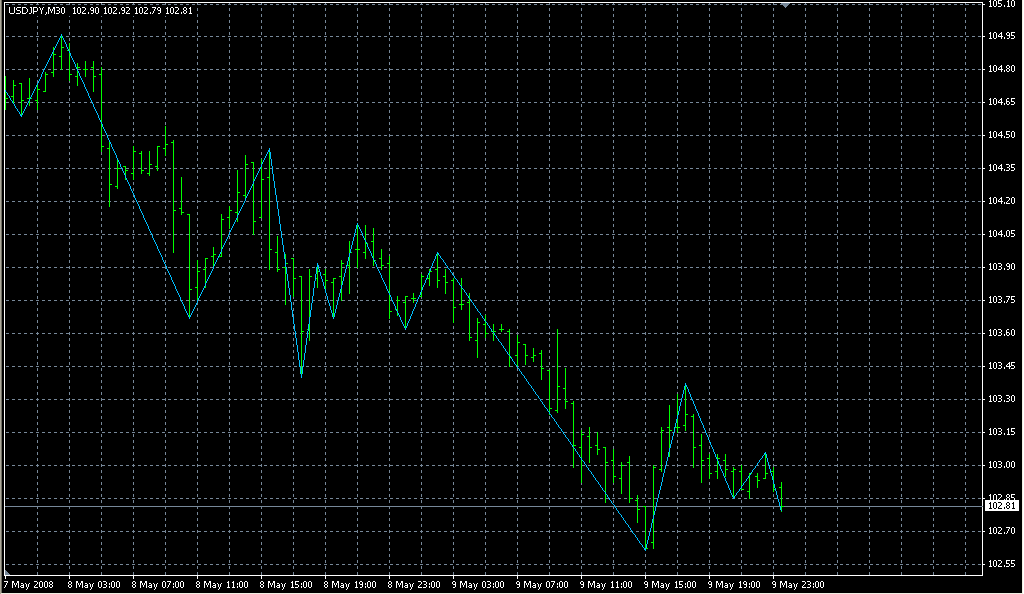This screenshot has width=1024, height=594.
Task: Click the 103.45 price scale label
Action: pyautogui.click(x=1001, y=366)
